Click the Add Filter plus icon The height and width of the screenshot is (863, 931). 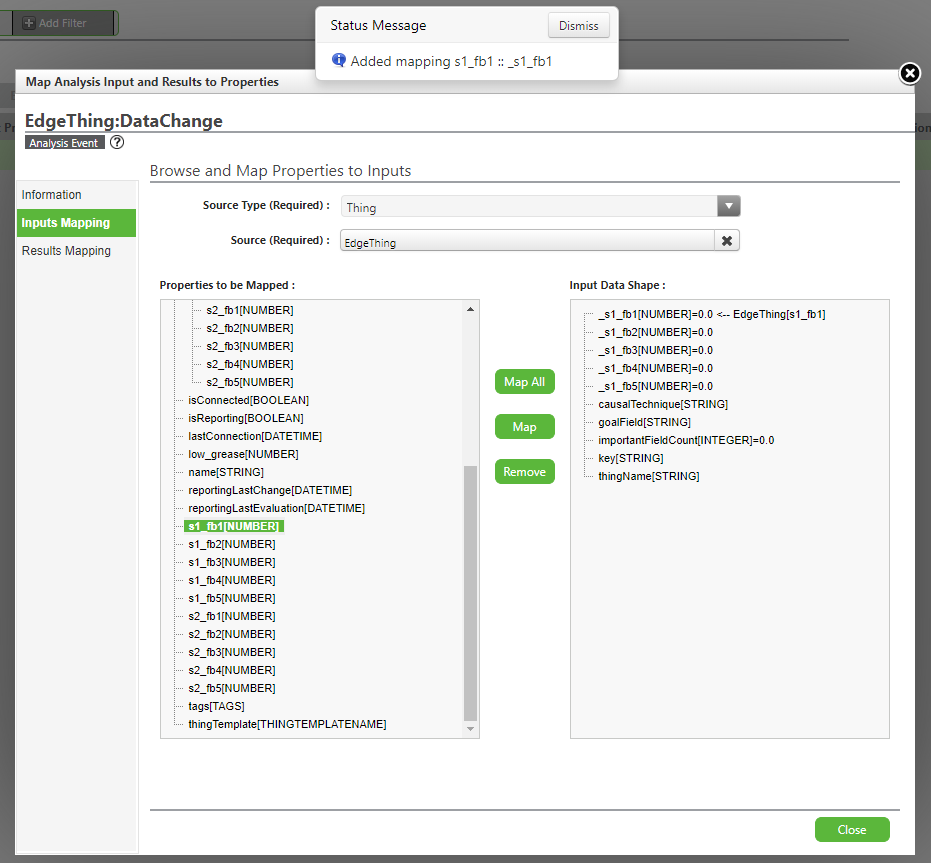click(x=28, y=23)
